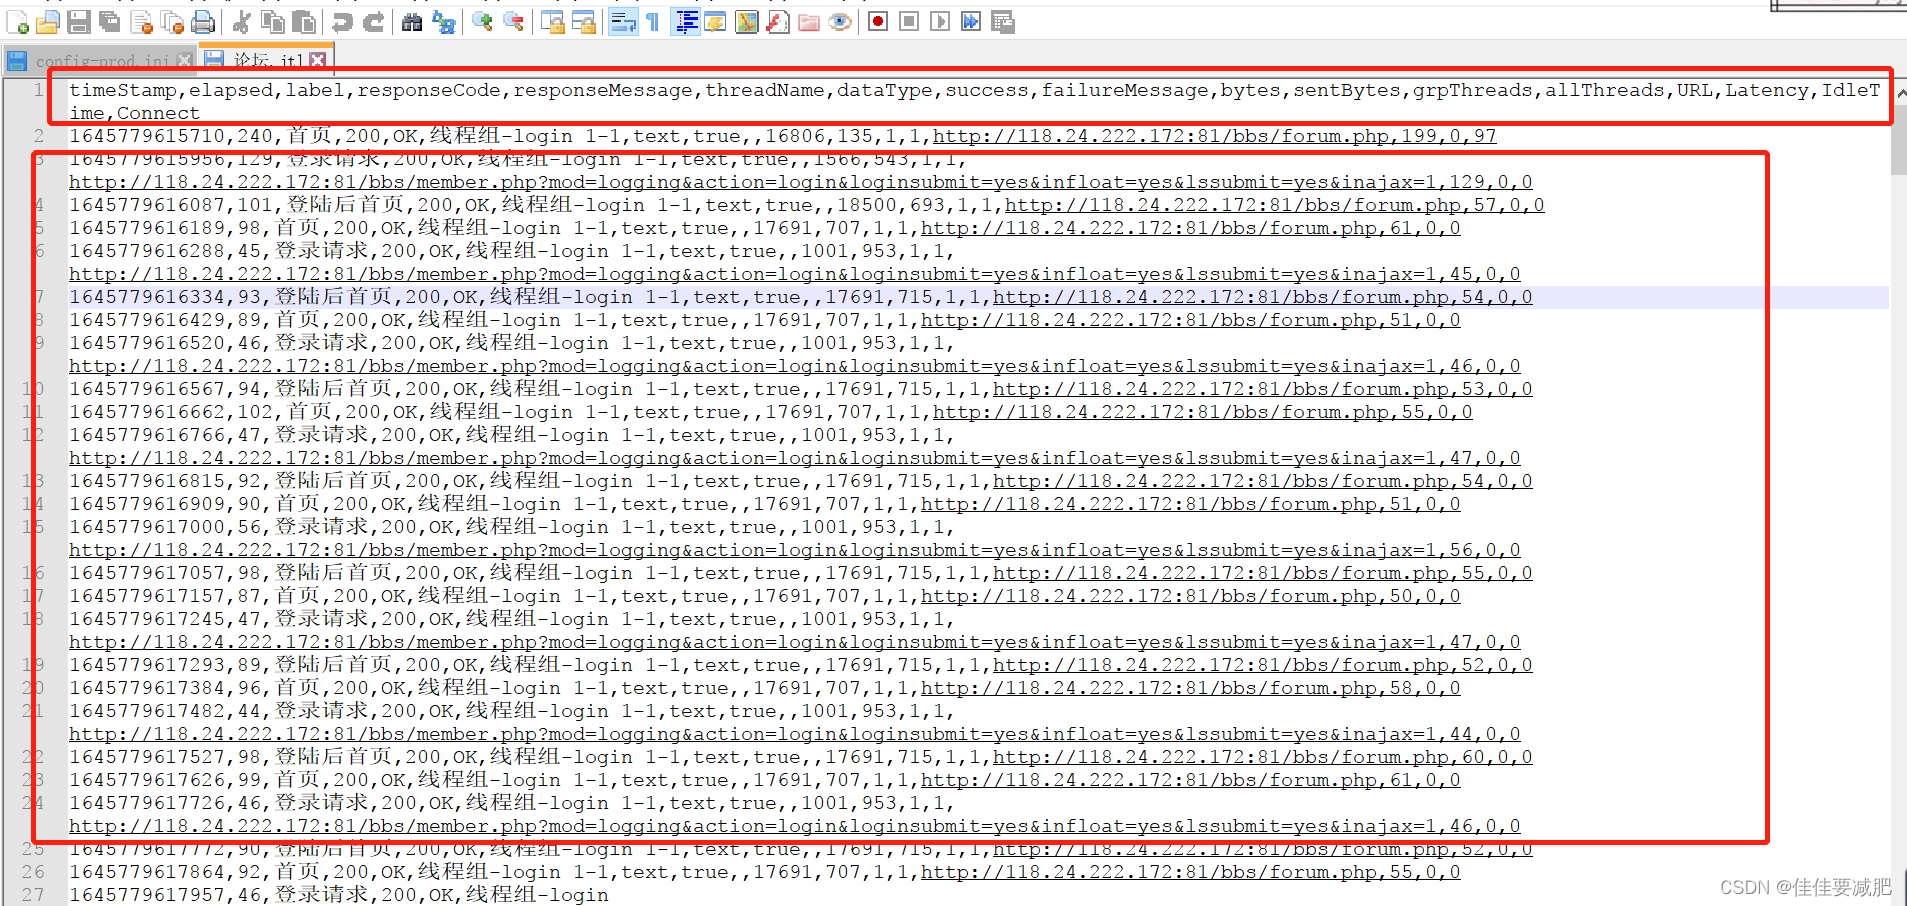Click the vertical scrollbar thumb
This screenshot has height=906, width=1907.
coord(1898,138)
